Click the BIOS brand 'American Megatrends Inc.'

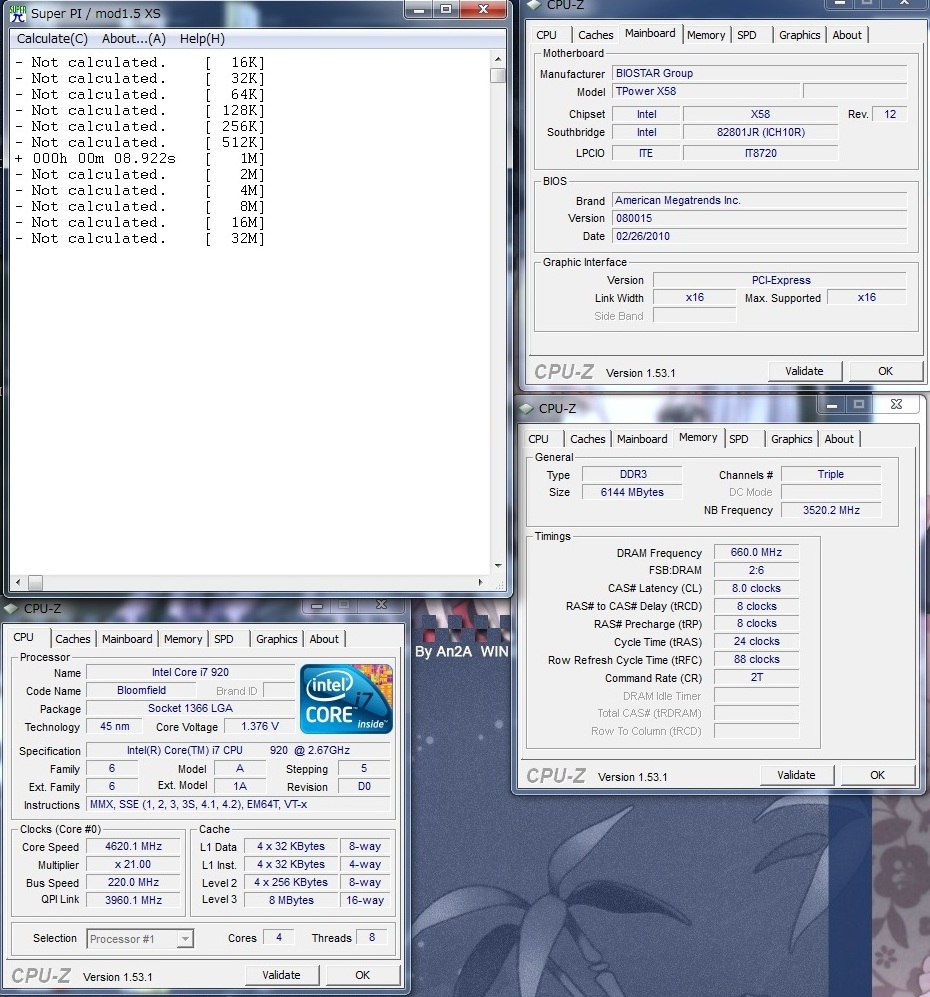tap(759, 200)
